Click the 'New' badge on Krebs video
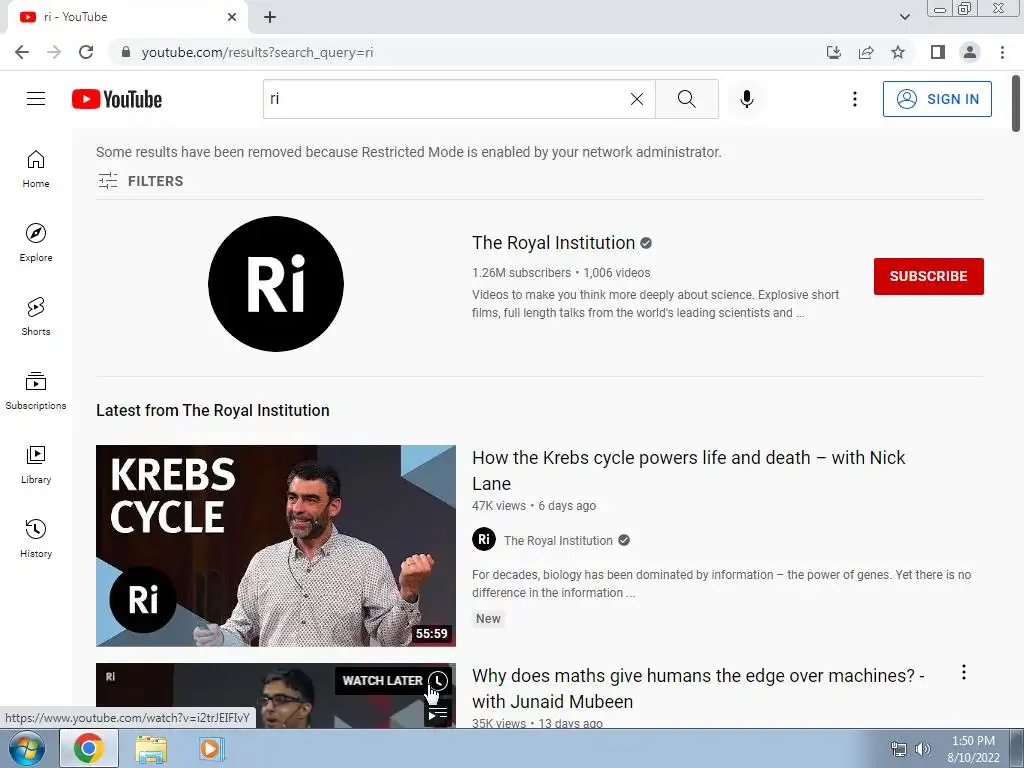The image size is (1024, 768). tap(488, 619)
